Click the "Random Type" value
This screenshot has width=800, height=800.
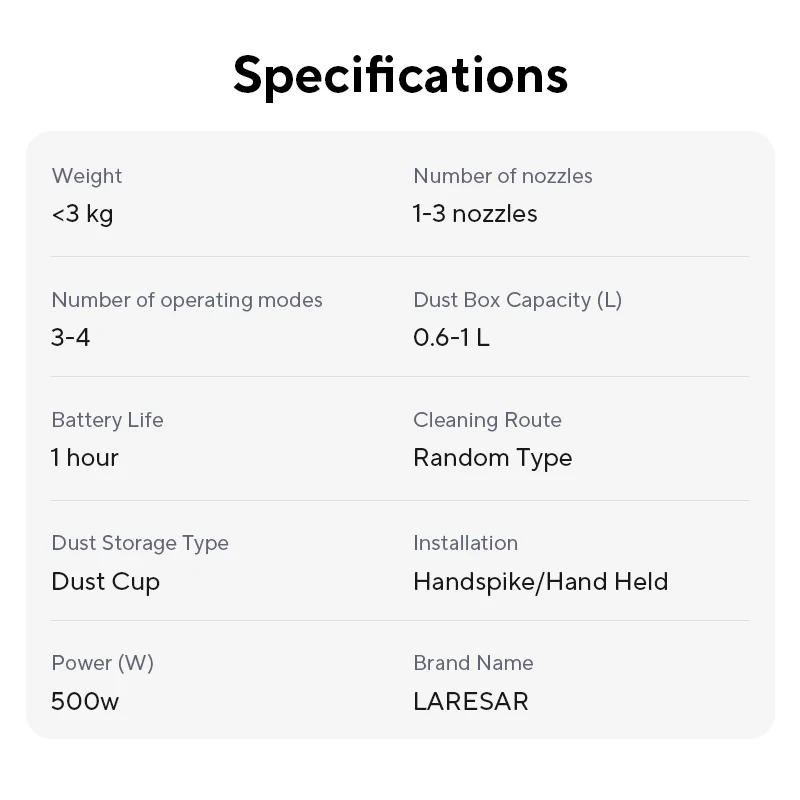(x=493, y=458)
